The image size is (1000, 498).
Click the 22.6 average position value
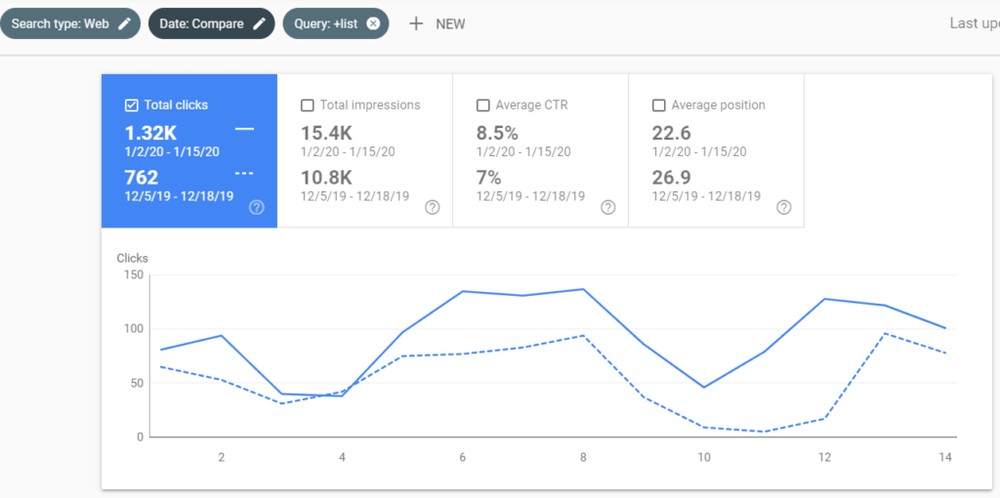(x=671, y=133)
